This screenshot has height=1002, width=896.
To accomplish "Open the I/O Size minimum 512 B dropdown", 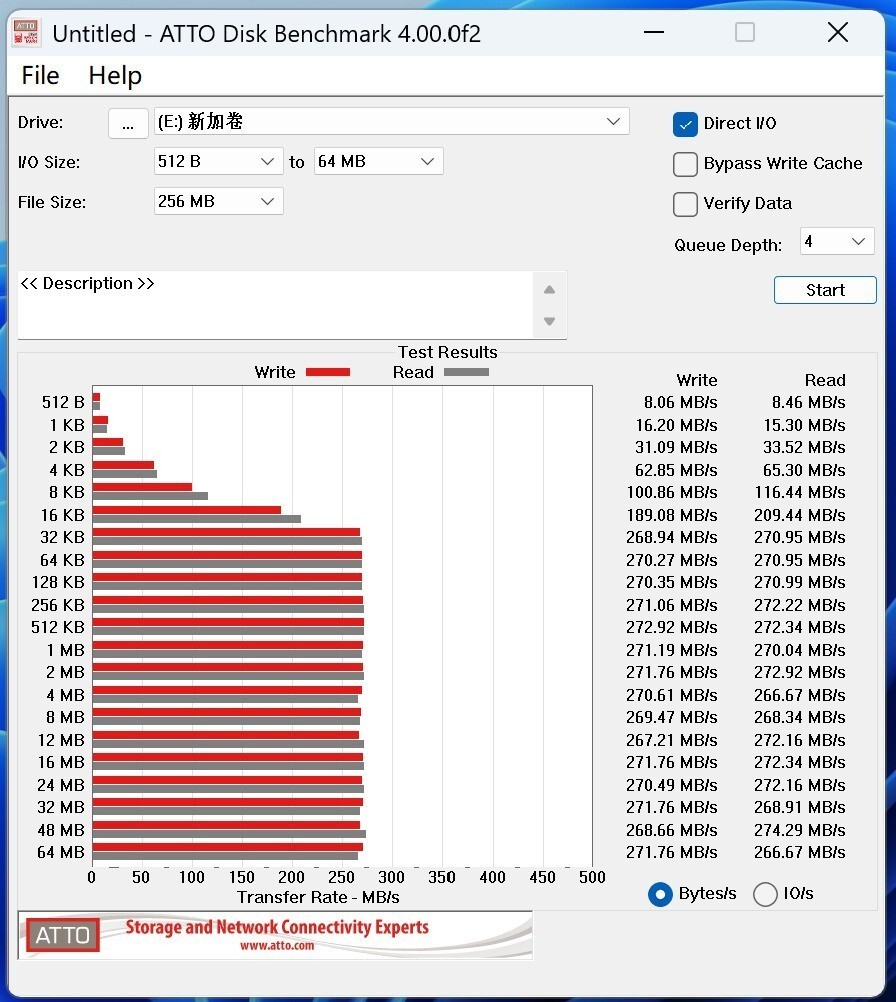I will 218,162.
